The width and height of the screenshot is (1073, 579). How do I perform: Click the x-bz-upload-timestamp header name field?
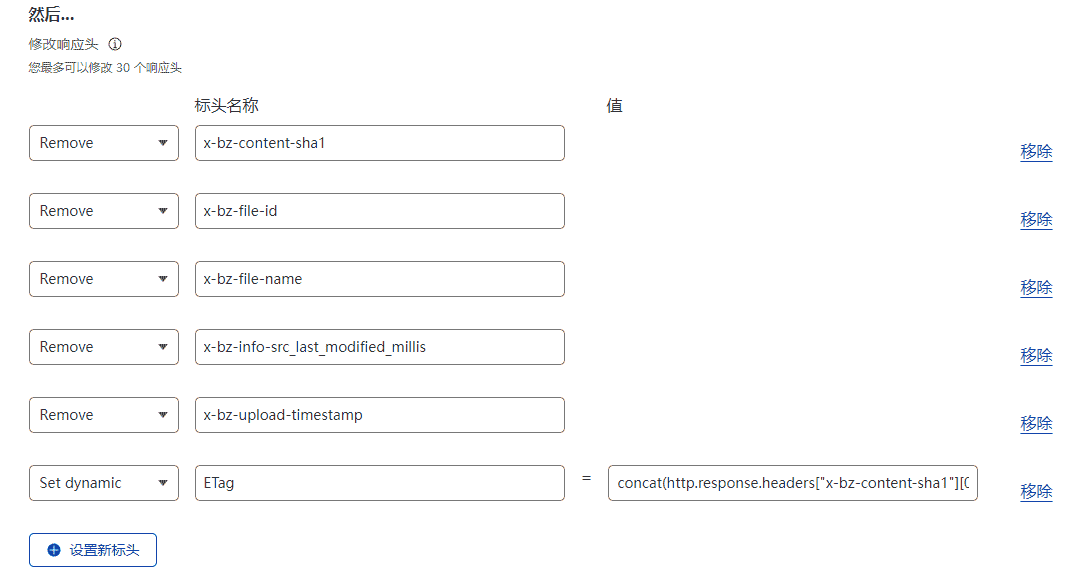(x=379, y=415)
